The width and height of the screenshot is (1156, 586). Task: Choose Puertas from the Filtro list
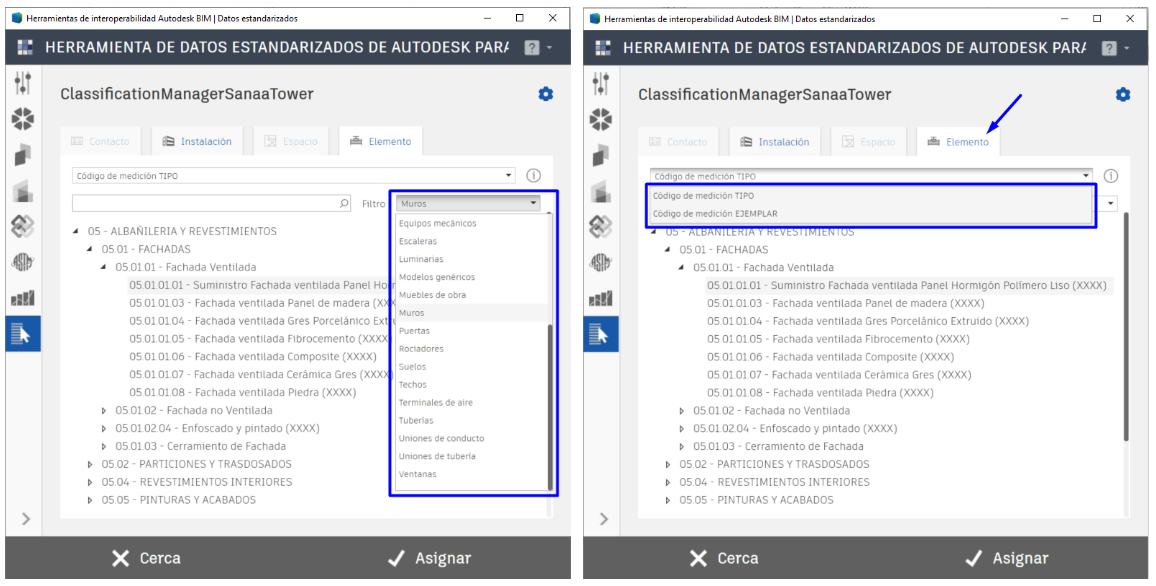point(414,331)
